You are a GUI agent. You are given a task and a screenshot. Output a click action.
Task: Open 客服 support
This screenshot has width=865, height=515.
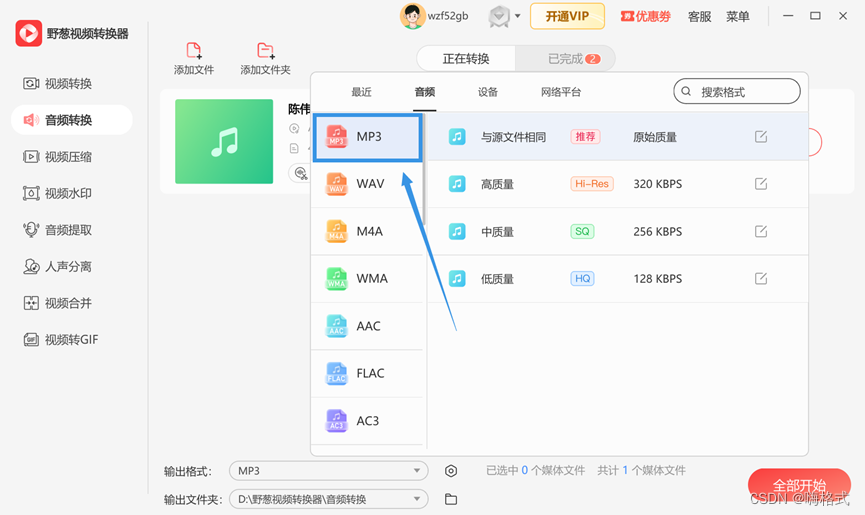click(x=700, y=17)
